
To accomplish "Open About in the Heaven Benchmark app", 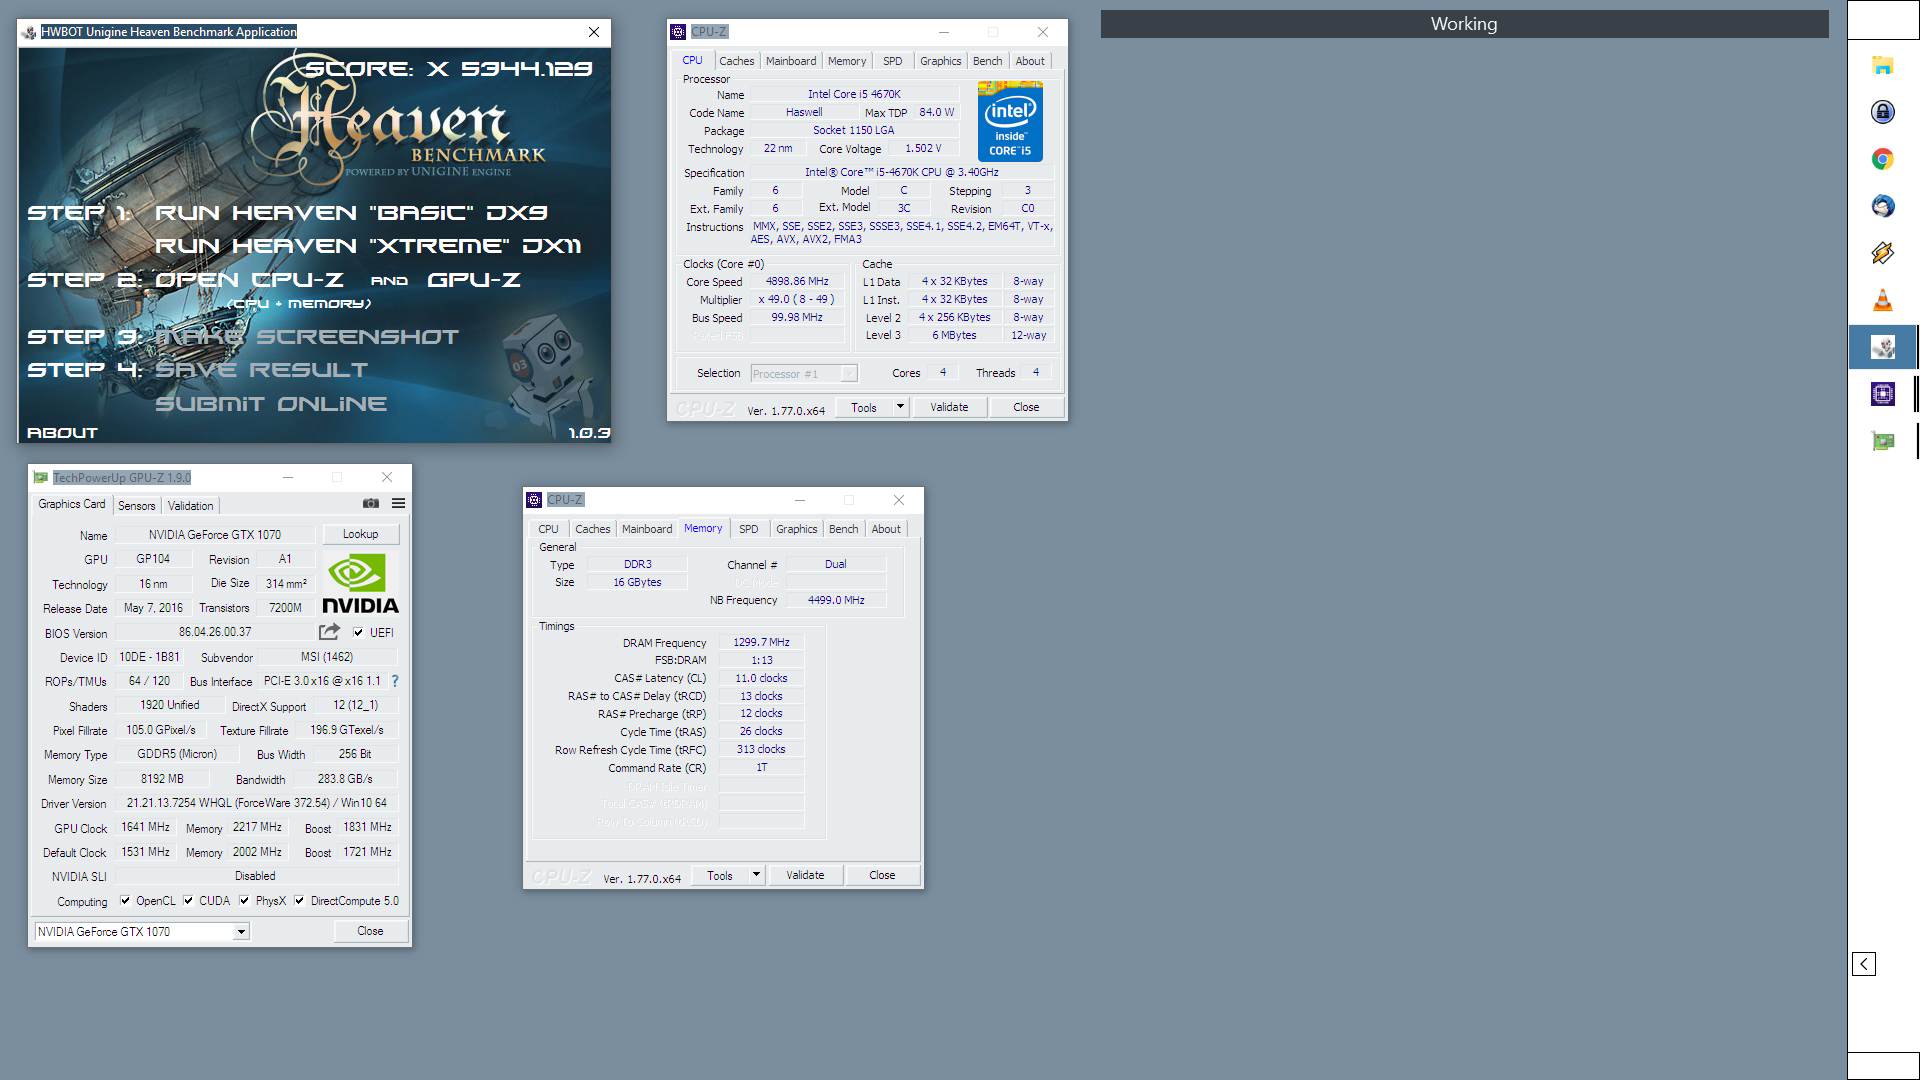I will click(62, 433).
